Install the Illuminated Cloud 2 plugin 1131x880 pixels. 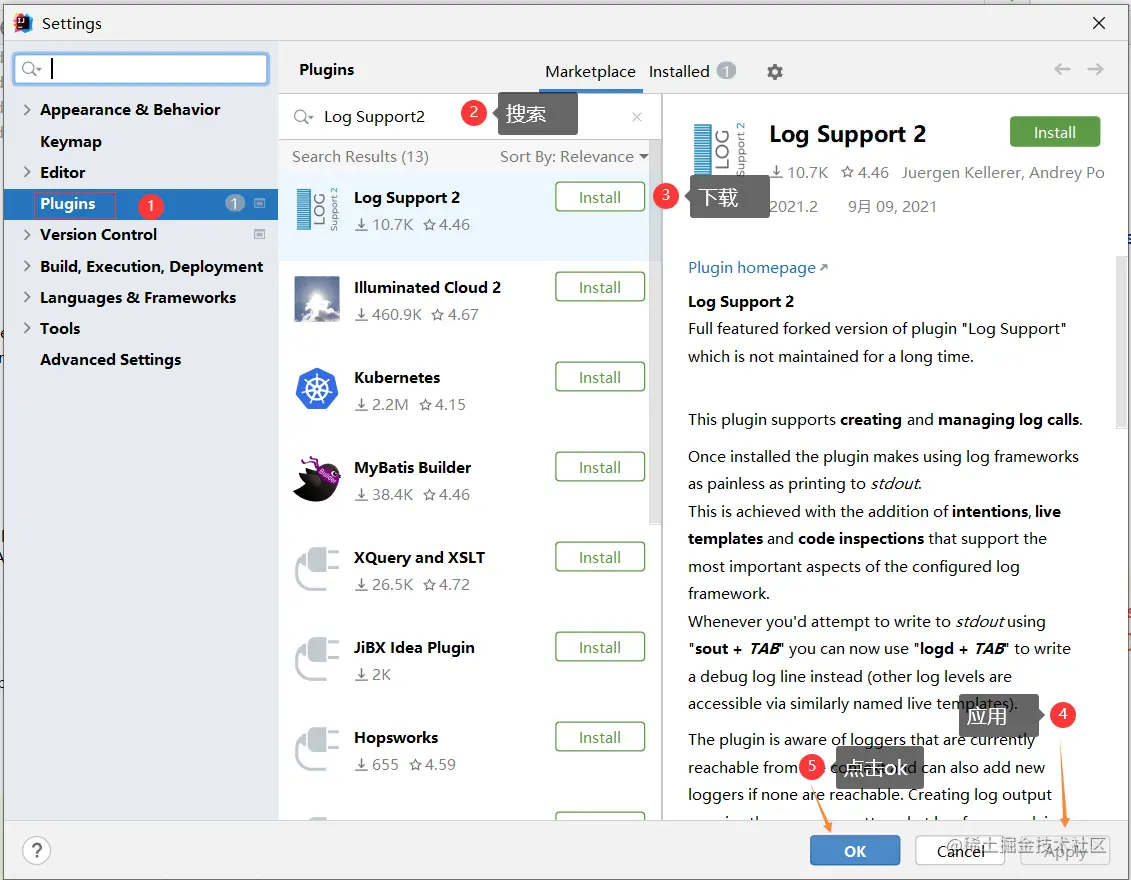599,287
